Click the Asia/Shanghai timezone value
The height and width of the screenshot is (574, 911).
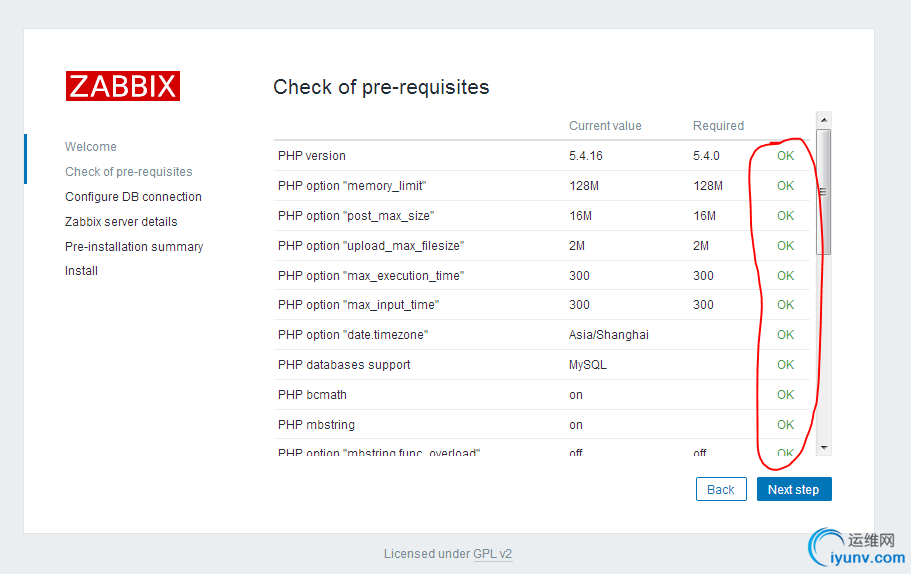609,335
